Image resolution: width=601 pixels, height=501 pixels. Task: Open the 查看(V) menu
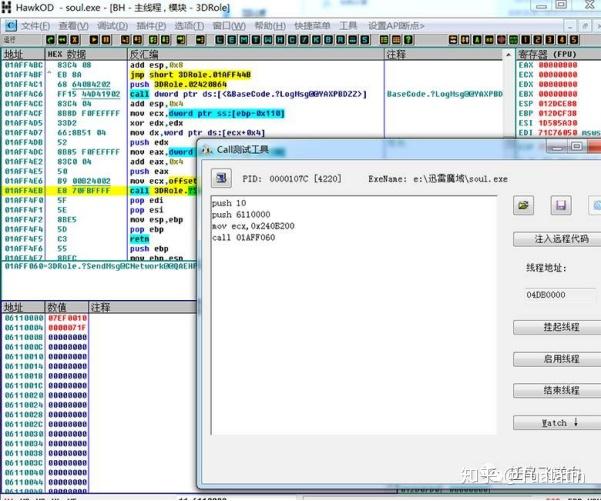[x=74, y=26]
